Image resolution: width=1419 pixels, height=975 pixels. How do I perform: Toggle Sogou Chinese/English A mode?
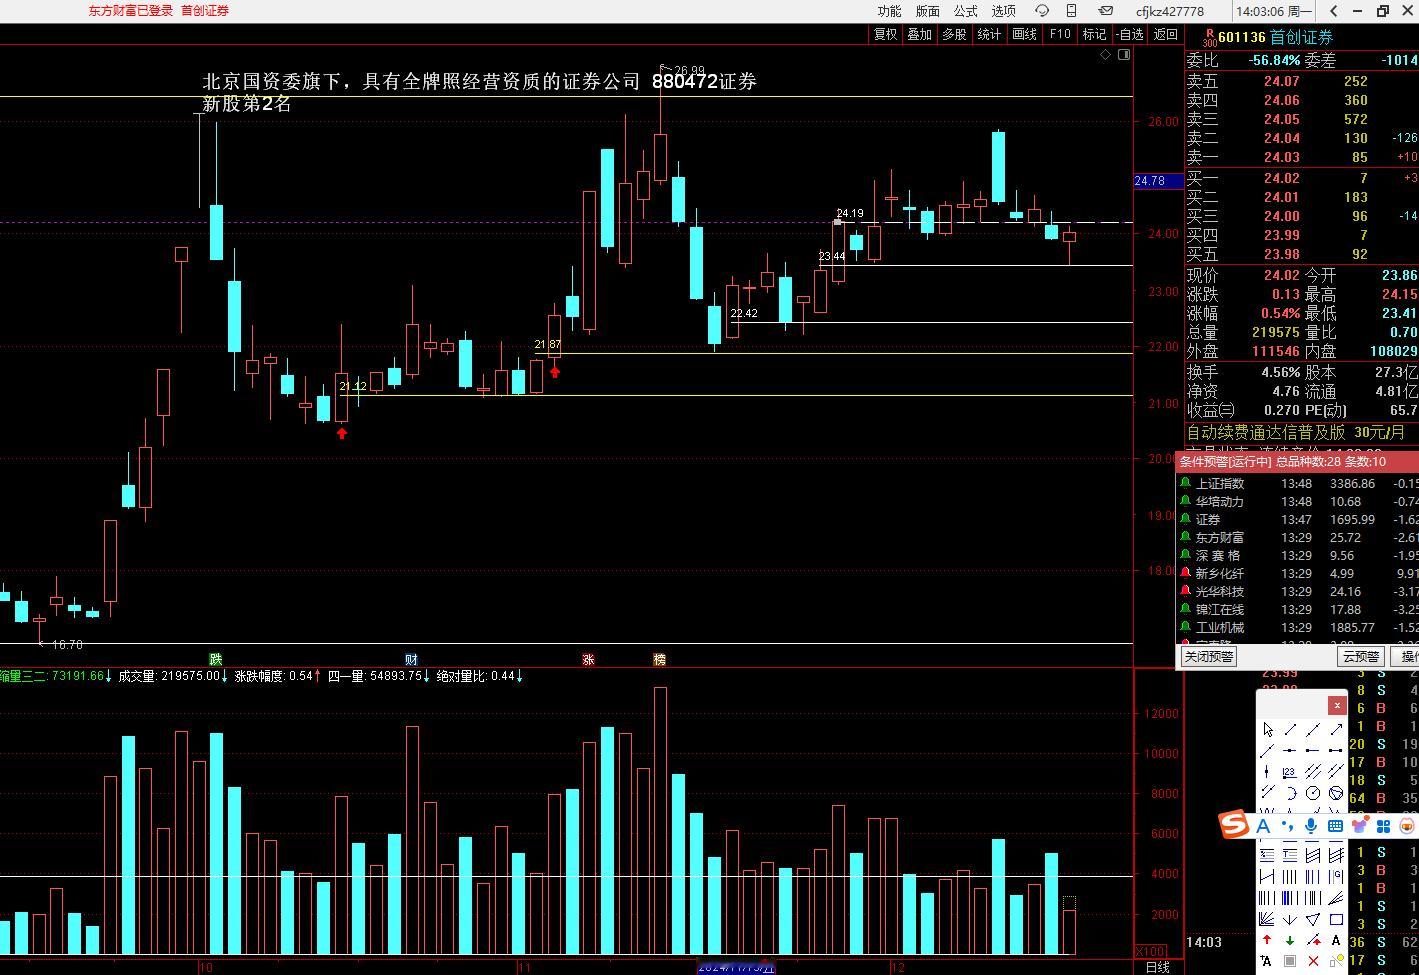[x=1263, y=826]
